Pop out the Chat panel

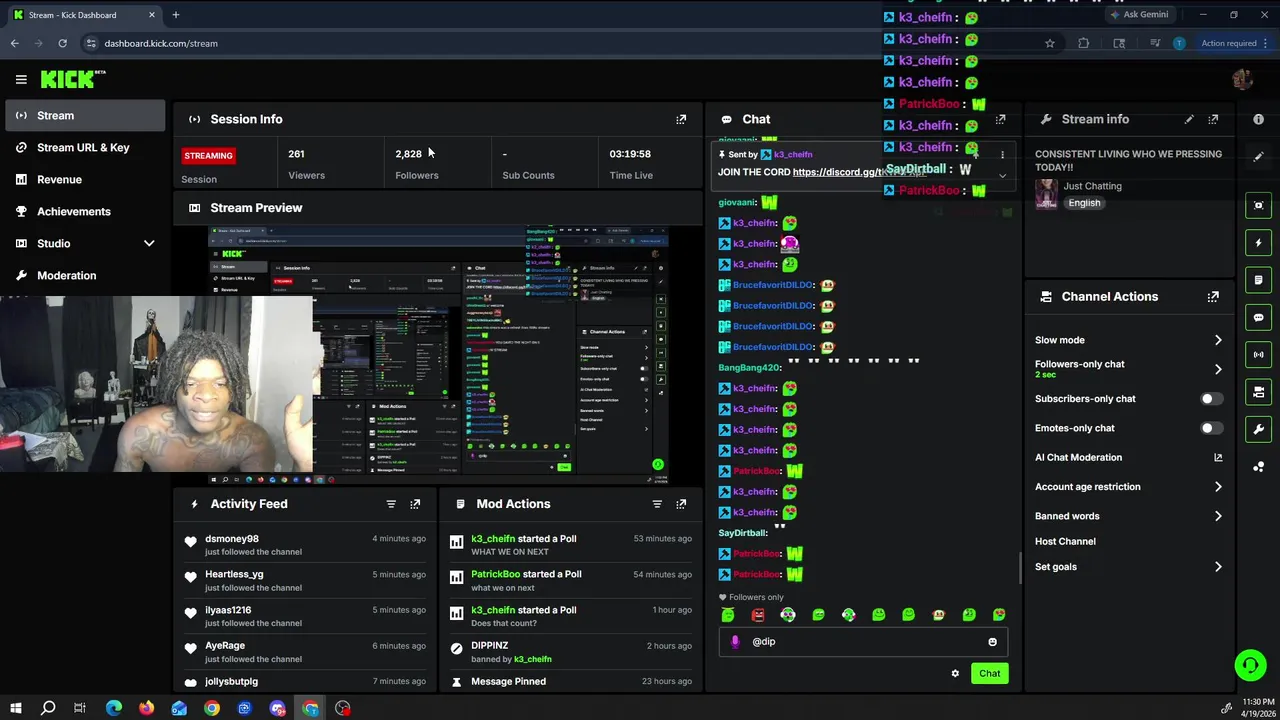1000,119
